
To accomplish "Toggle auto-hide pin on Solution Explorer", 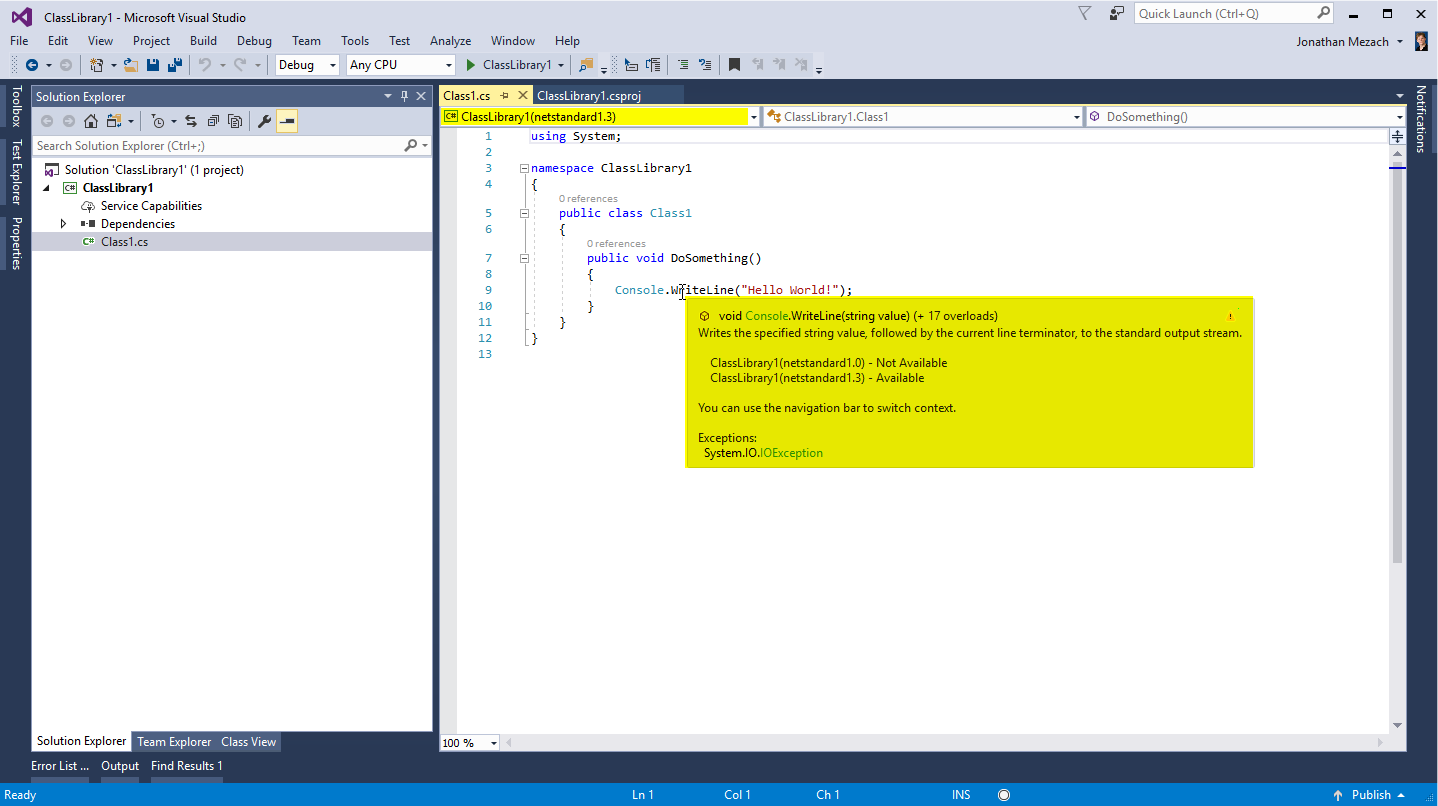I will pyautogui.click(x=405, y=96).
